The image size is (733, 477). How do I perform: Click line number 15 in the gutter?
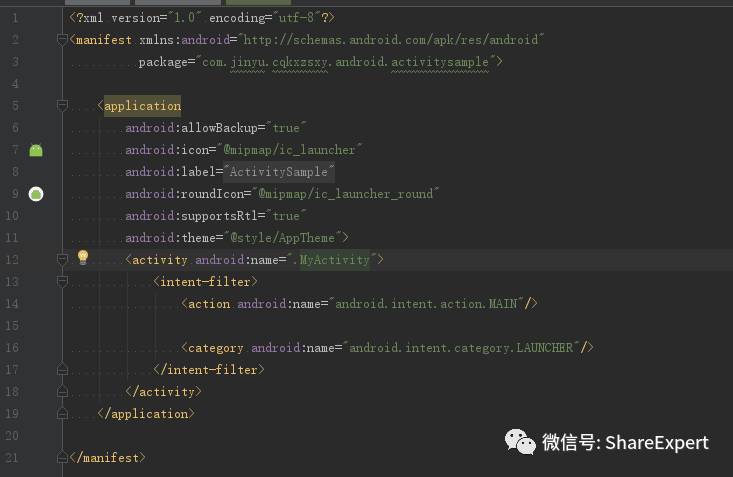[12, 325]
